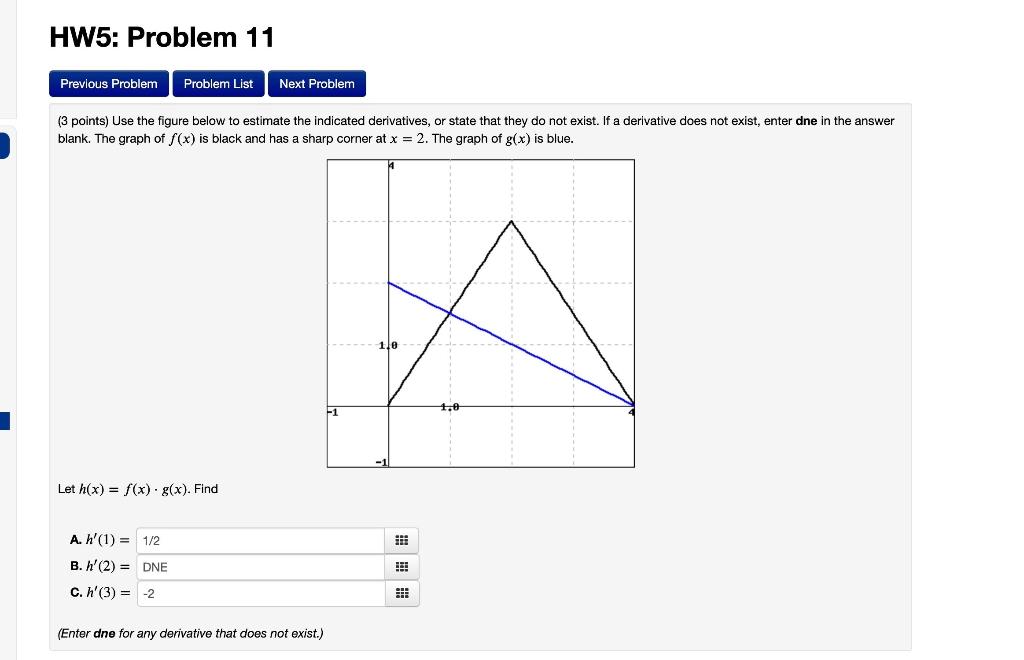Go back using the Previous Problem button

(x=108, y=84)
